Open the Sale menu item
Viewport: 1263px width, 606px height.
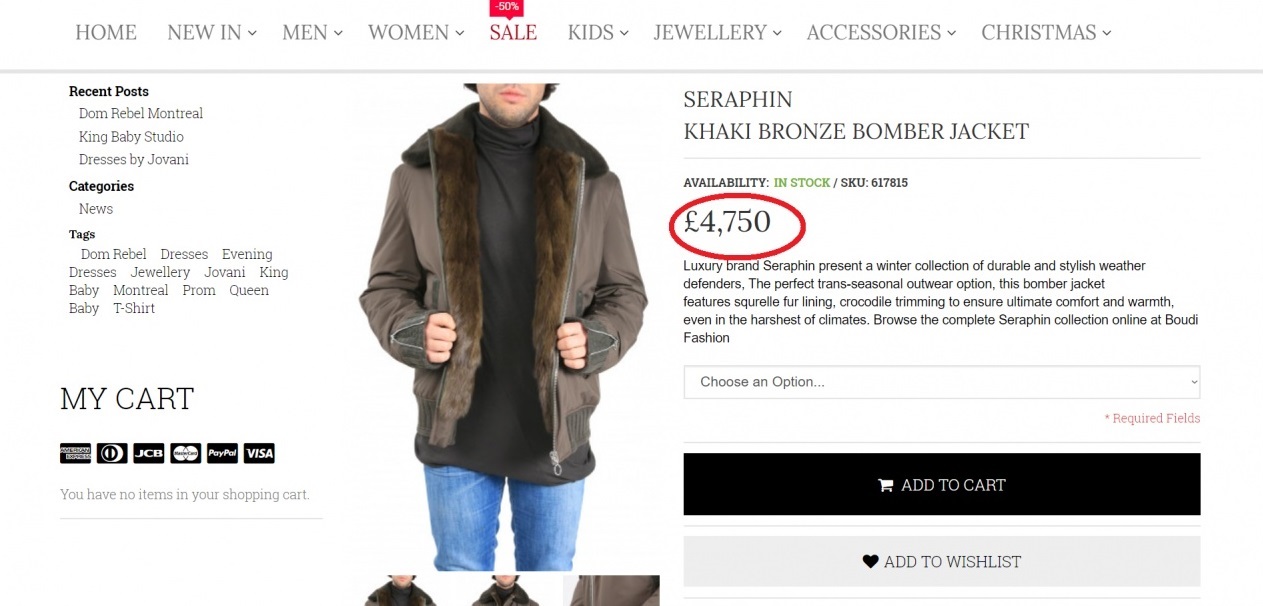coord(513,33)
